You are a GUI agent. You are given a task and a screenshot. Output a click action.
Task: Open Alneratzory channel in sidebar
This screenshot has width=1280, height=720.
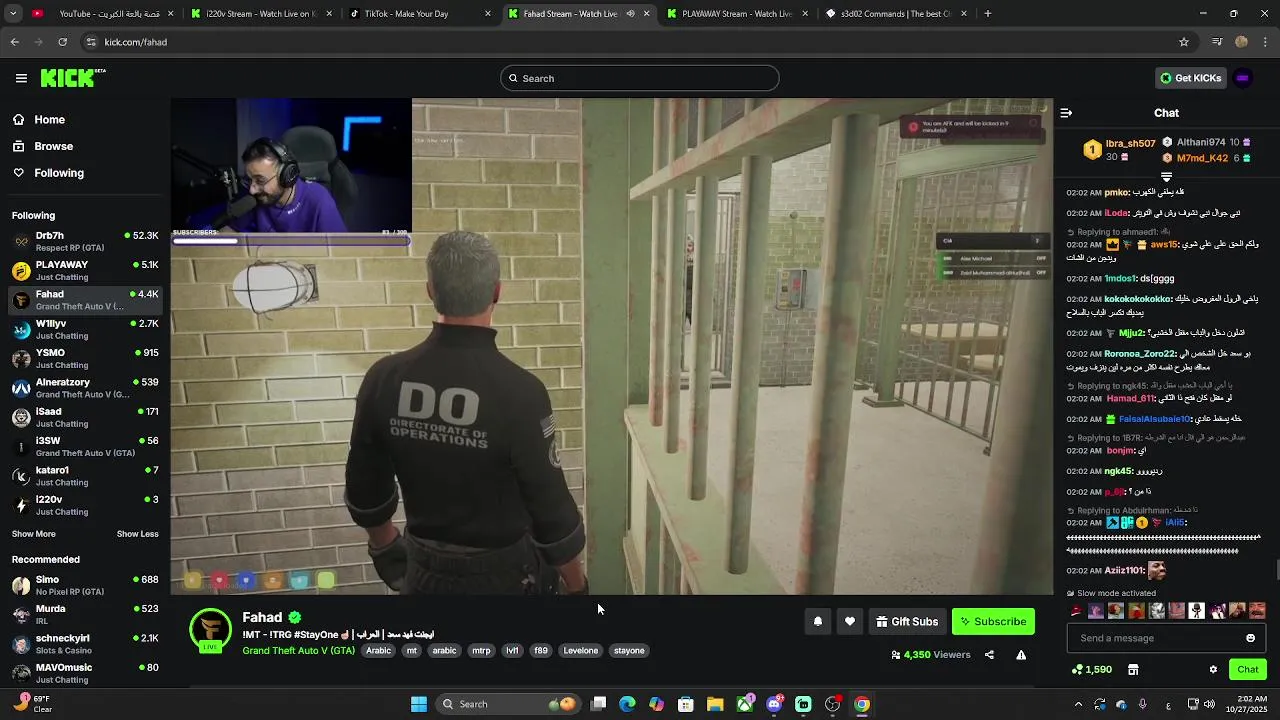(85, 388)
